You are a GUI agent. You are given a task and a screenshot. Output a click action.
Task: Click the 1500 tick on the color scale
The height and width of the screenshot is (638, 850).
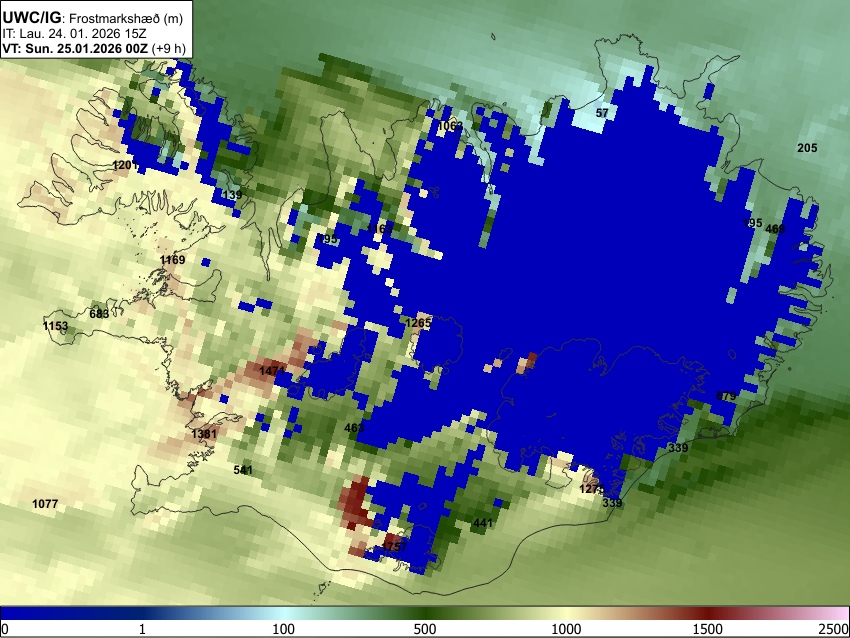tap(708, 629)
